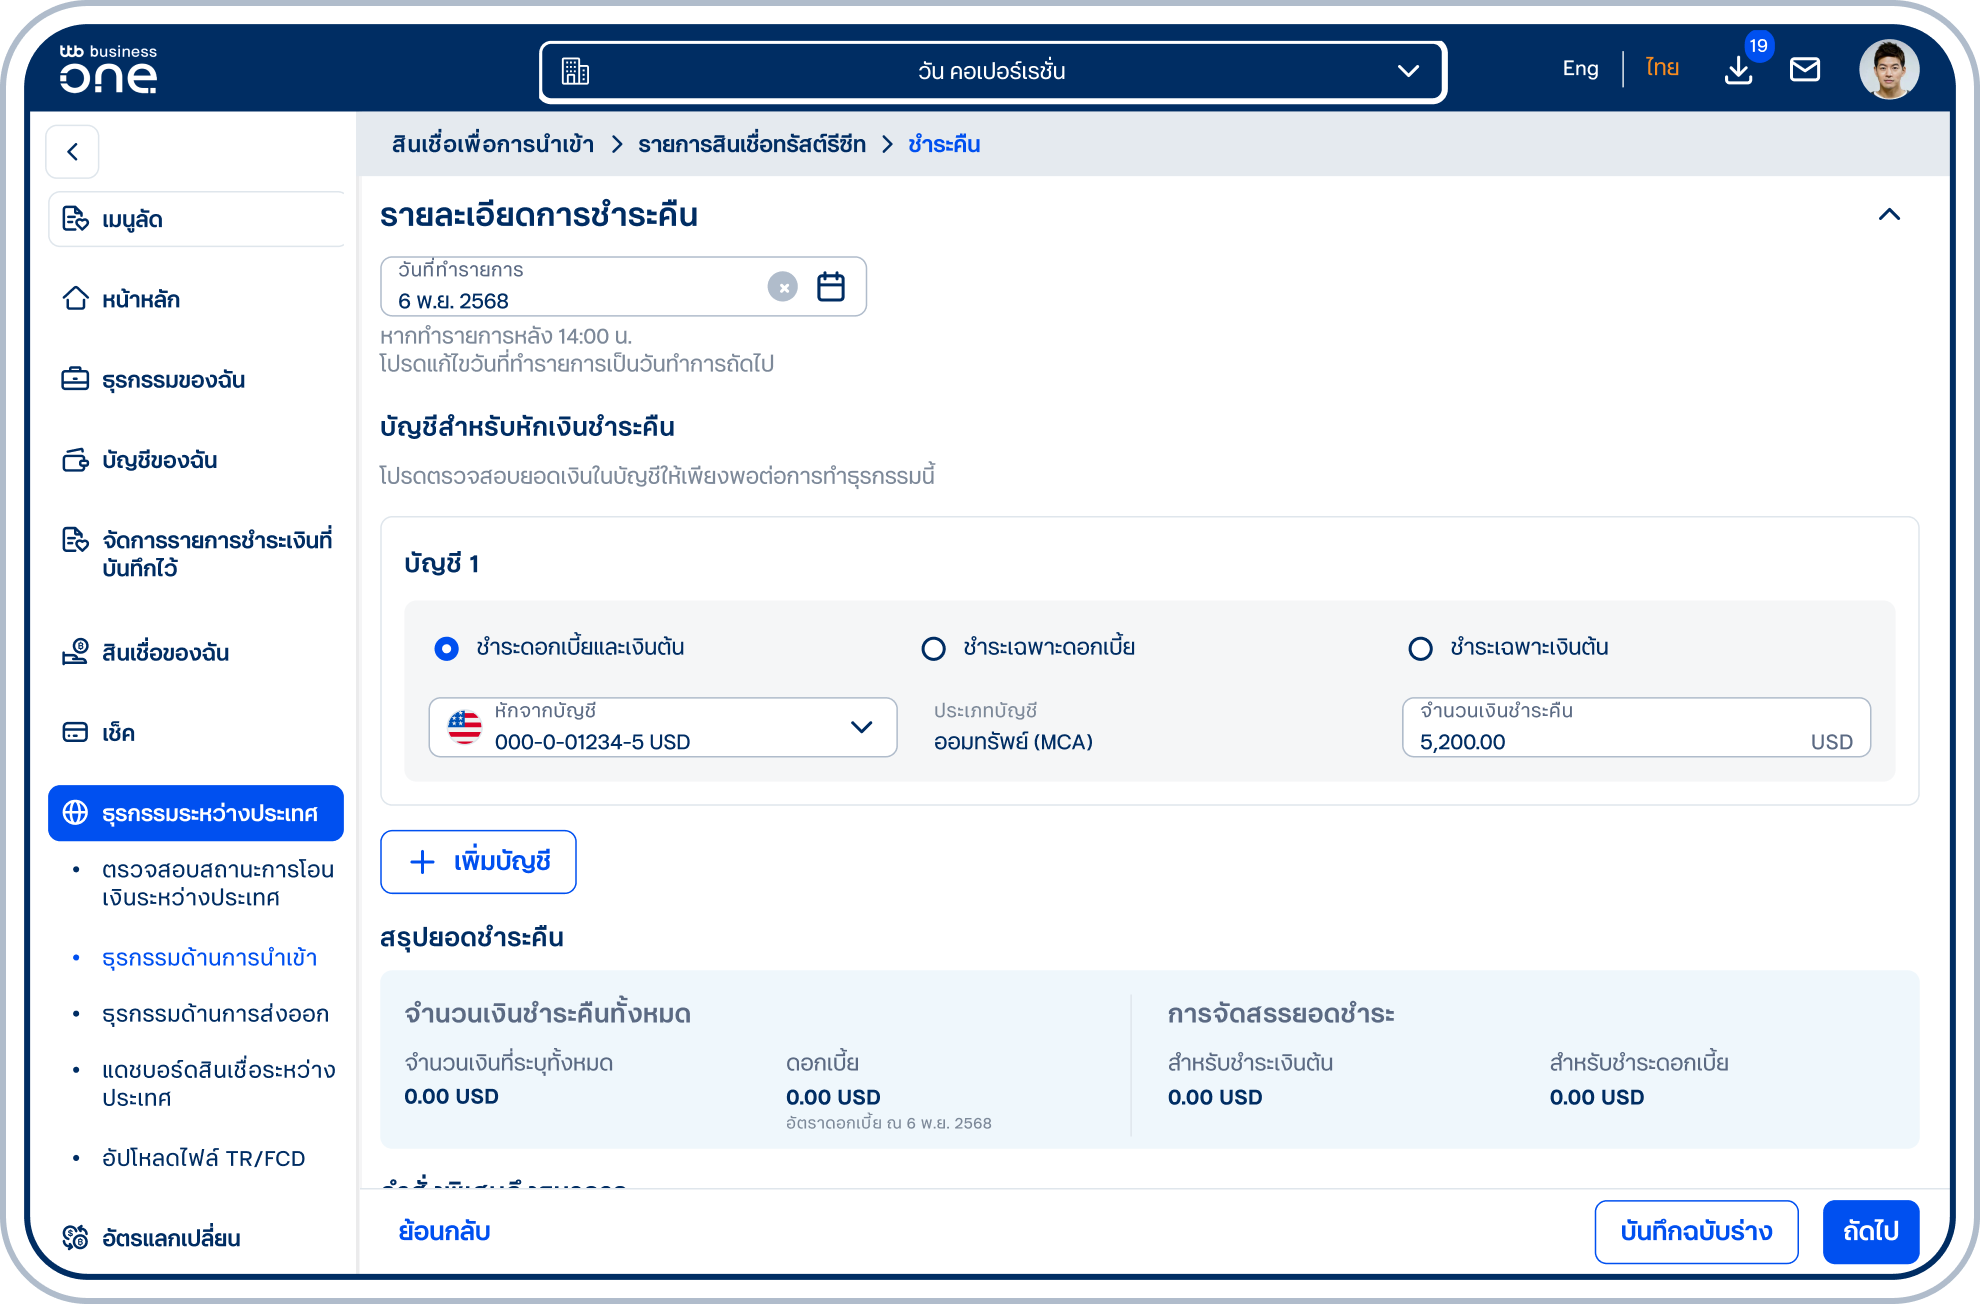Click wallet icon beside บัญชีของฉัน
The height and width of the screenshot is (1304, 1980).
pos(75,460)
